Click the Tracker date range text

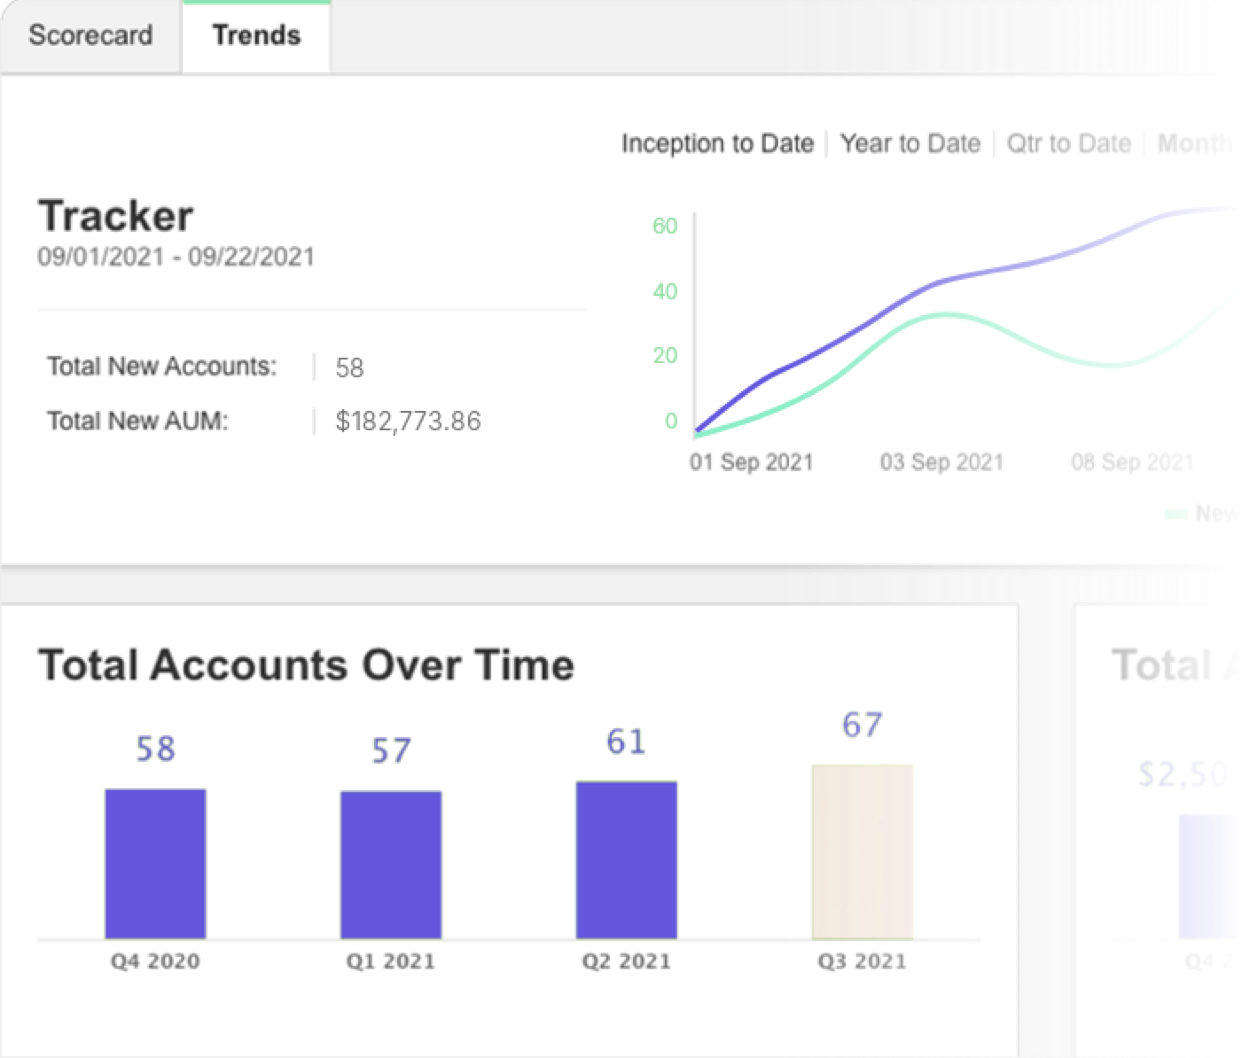[176, 257]
